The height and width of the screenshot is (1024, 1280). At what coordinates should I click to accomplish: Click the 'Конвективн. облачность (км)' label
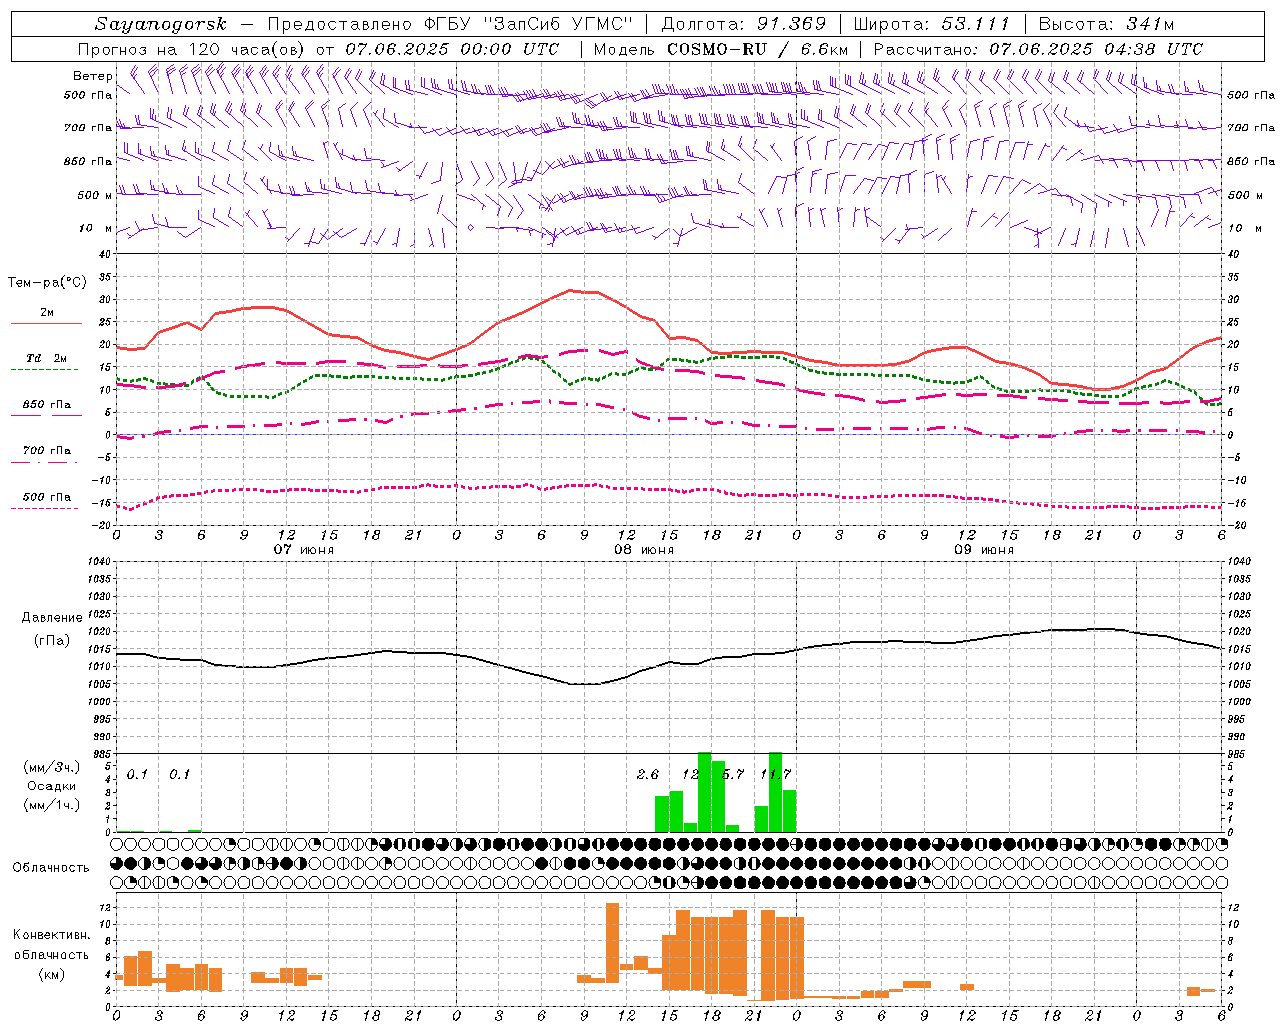[51, 954]
